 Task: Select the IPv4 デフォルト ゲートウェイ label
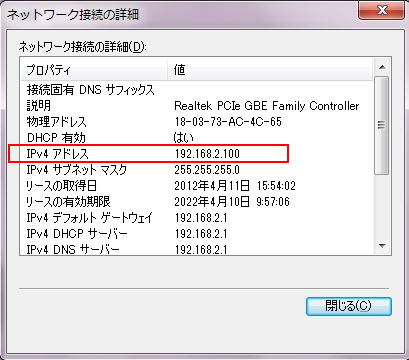coord(89,218)
